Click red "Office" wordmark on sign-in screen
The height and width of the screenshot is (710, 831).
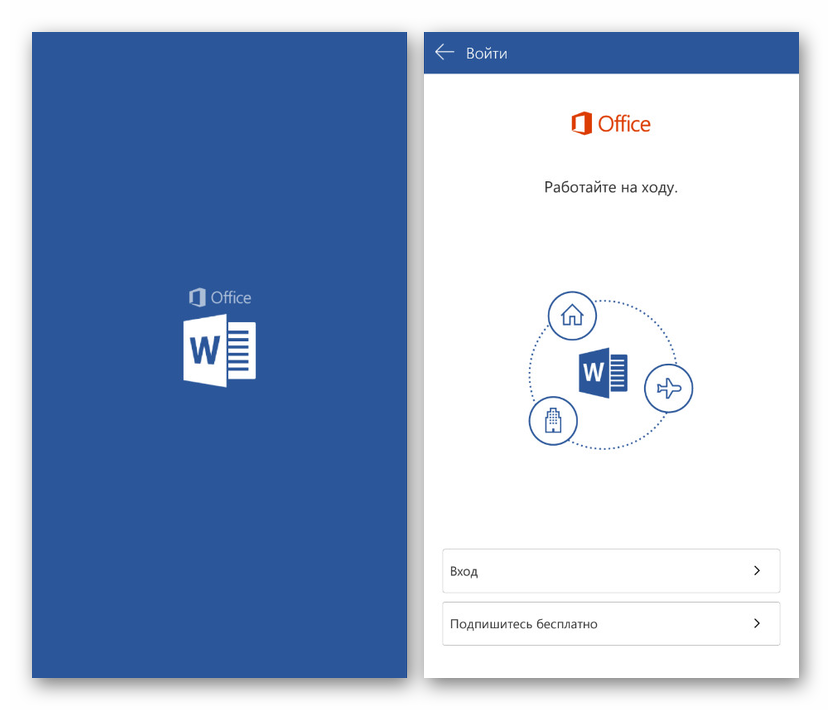(x=624, y=124)
